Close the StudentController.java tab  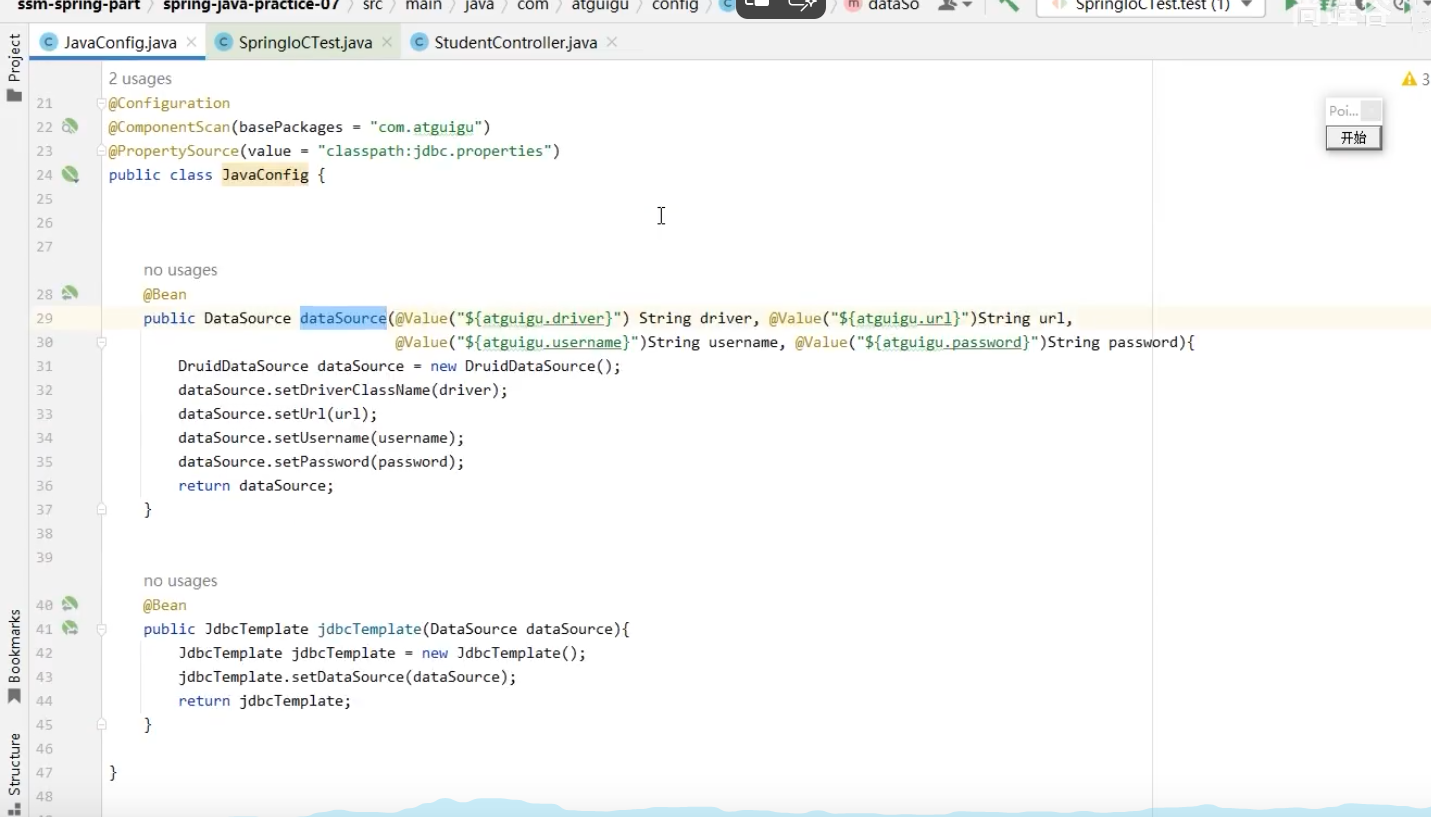pos(611,43)
